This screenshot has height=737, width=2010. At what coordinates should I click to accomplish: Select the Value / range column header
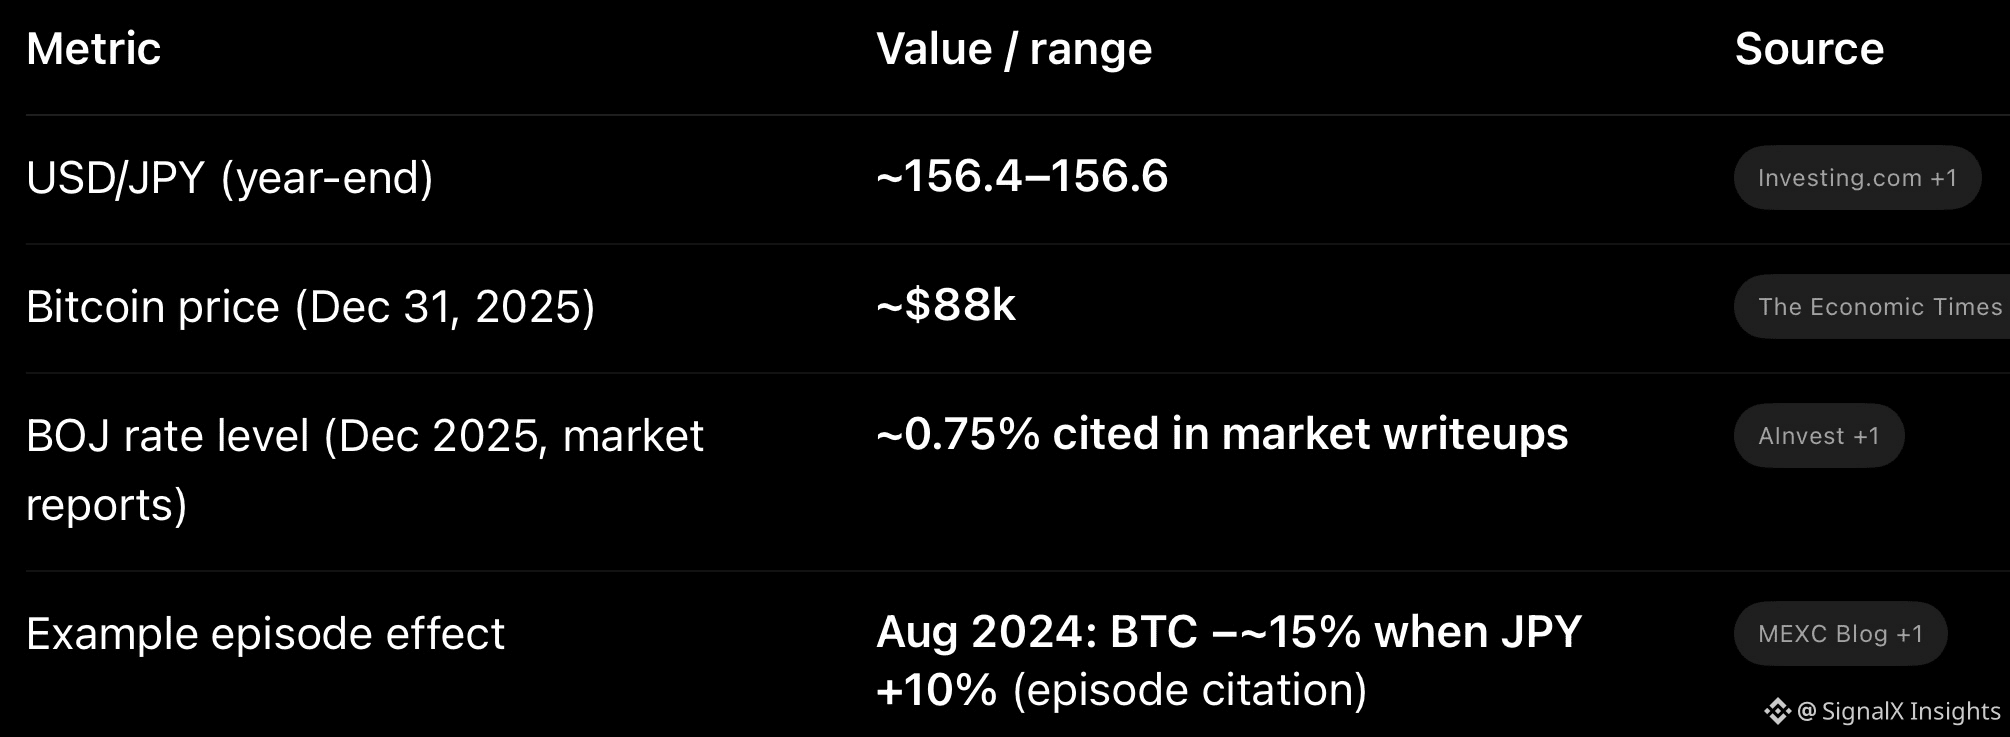click(x=1014, y=49)
